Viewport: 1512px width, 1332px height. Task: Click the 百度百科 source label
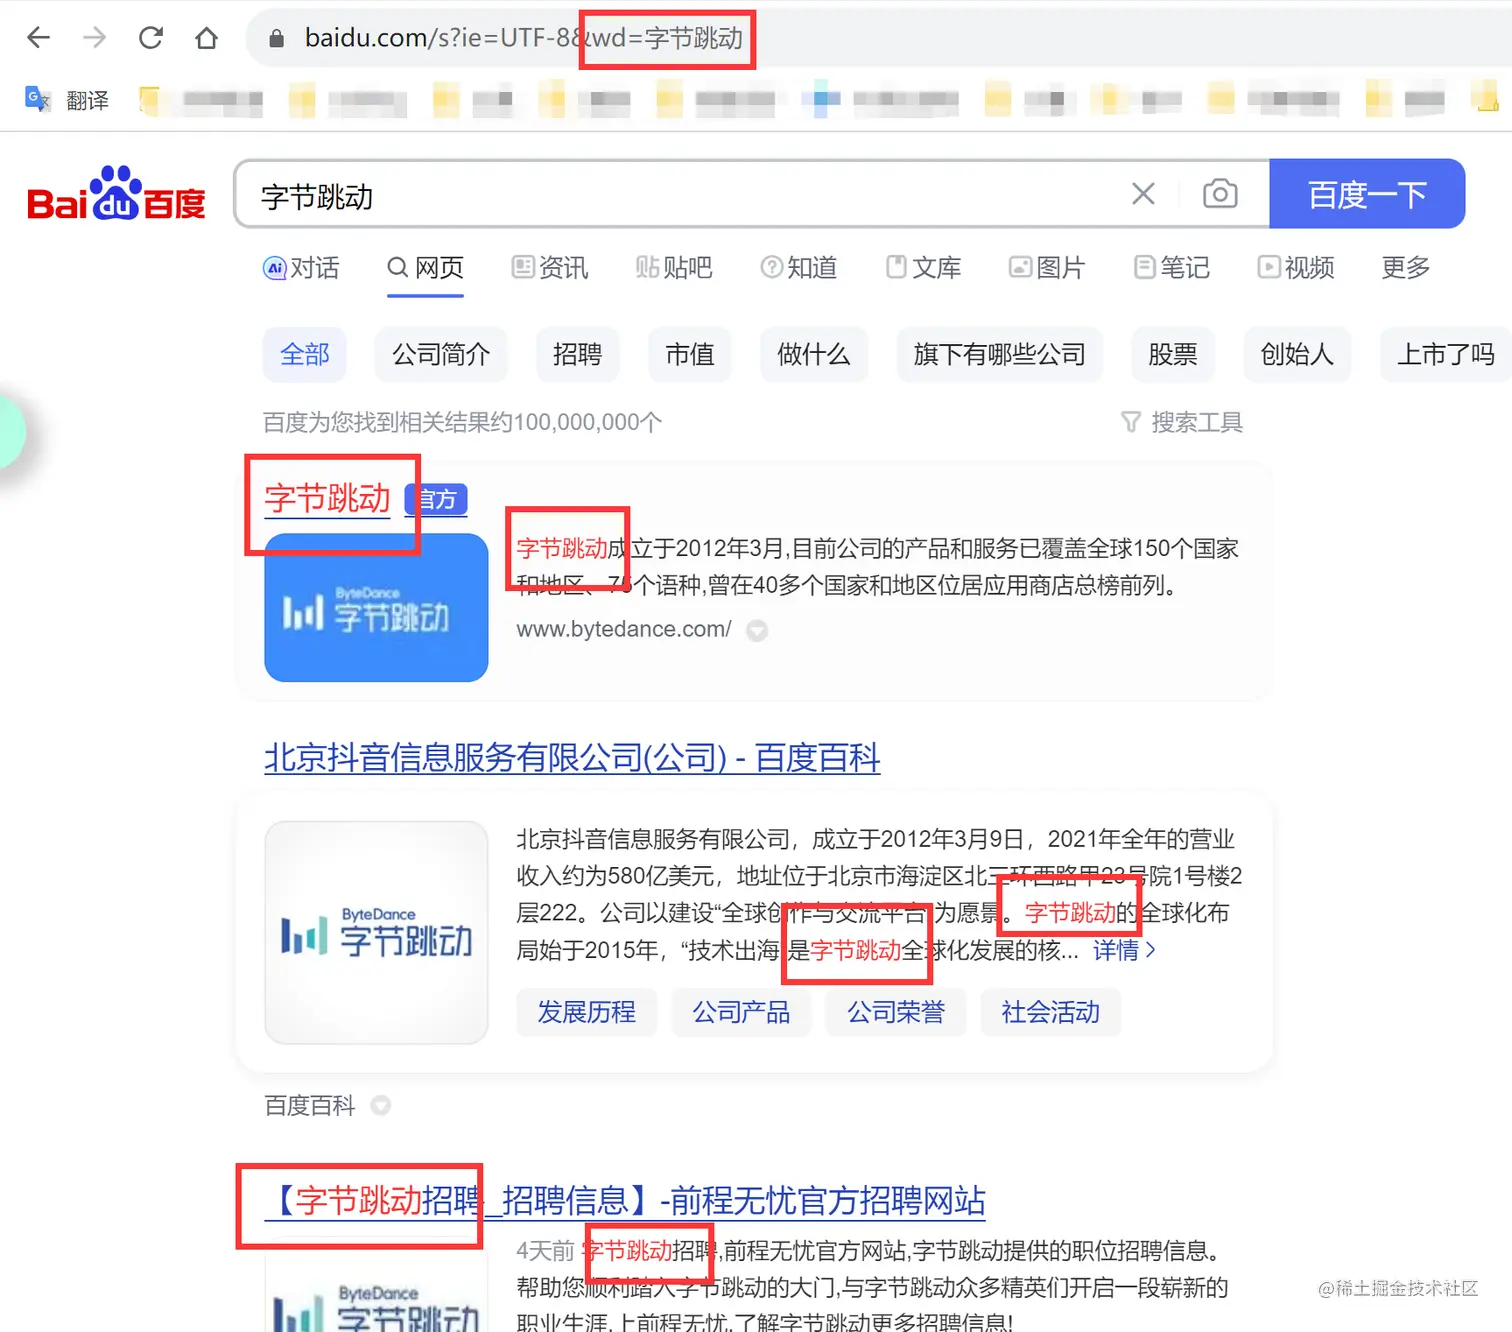click(310, 1105)
